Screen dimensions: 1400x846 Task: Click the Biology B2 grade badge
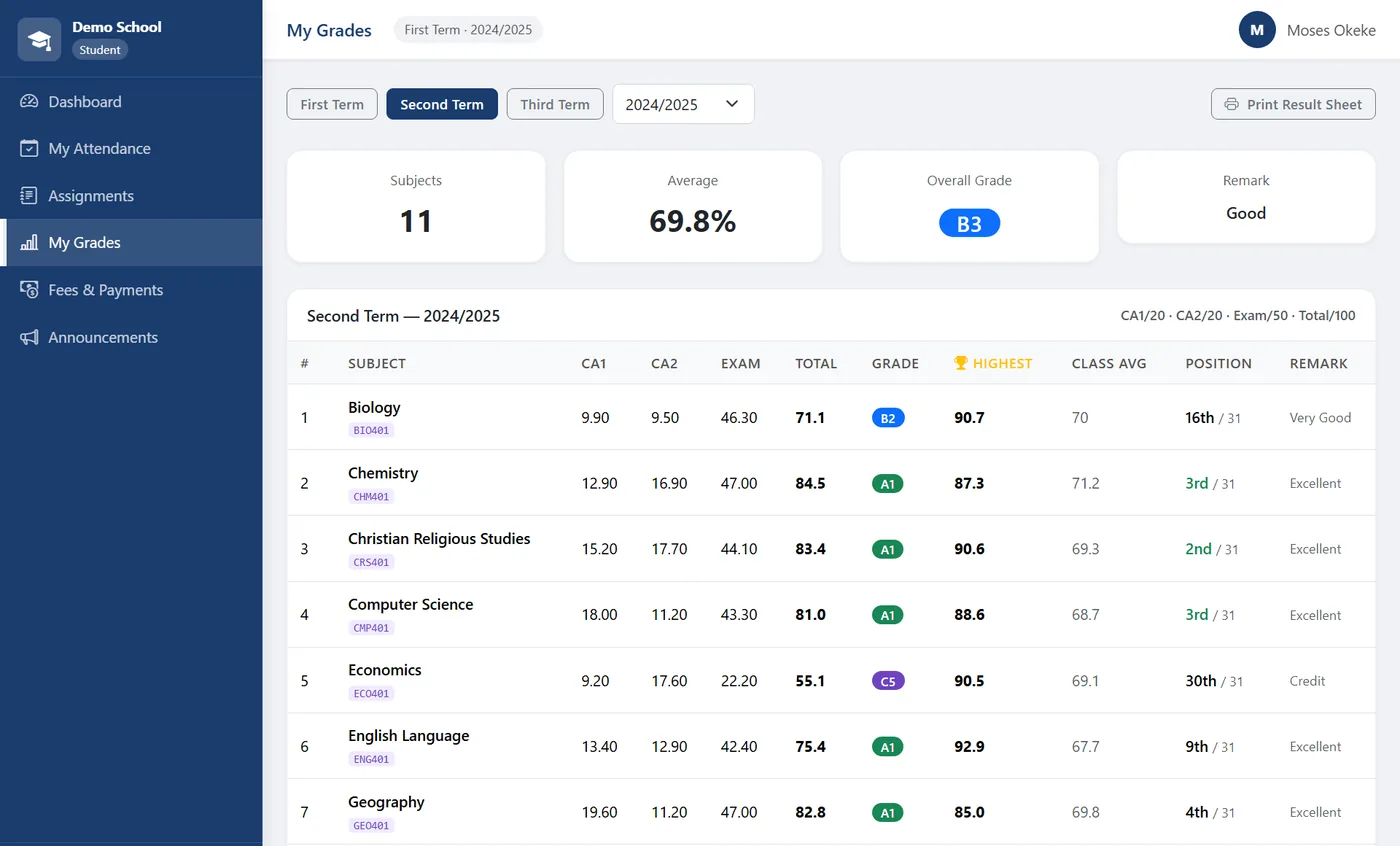pyautogui.click(x=888, y=418)
